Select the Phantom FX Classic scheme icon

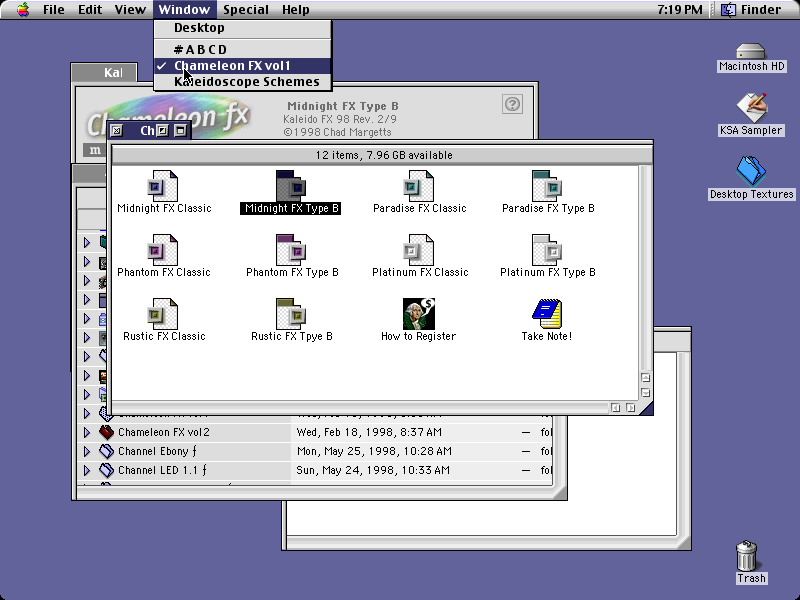pos(163,250)
